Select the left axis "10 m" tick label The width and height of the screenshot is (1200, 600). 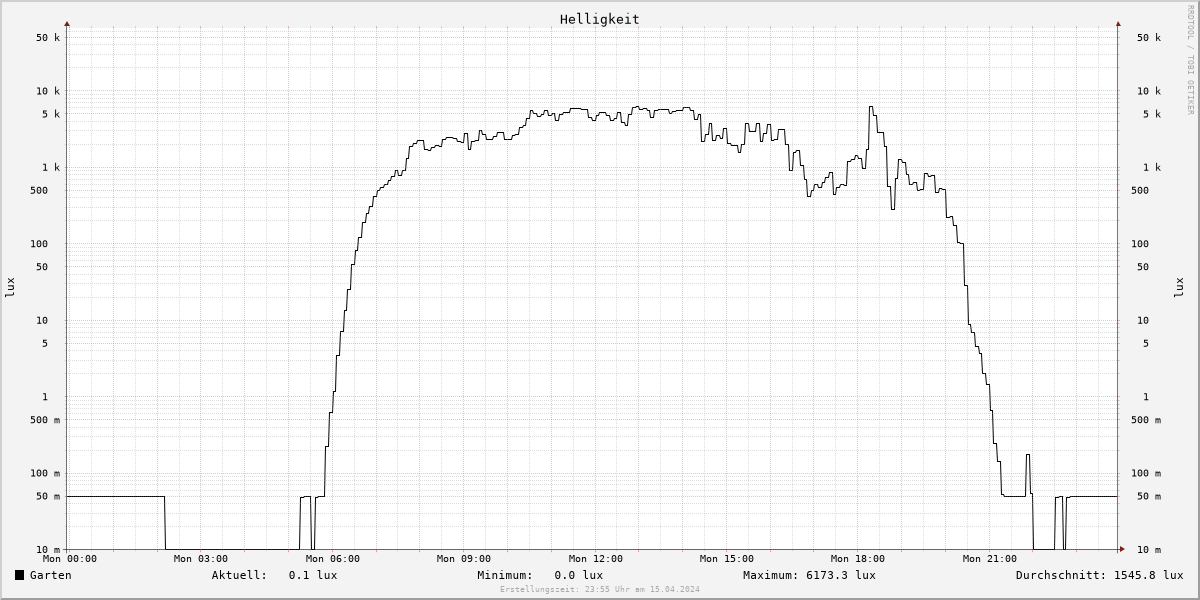click(49, 550)
